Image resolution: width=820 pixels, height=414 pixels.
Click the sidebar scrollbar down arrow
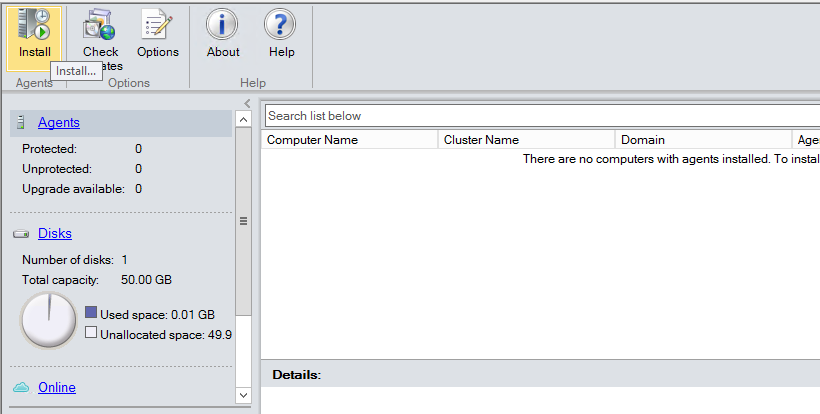click(243, 396)
